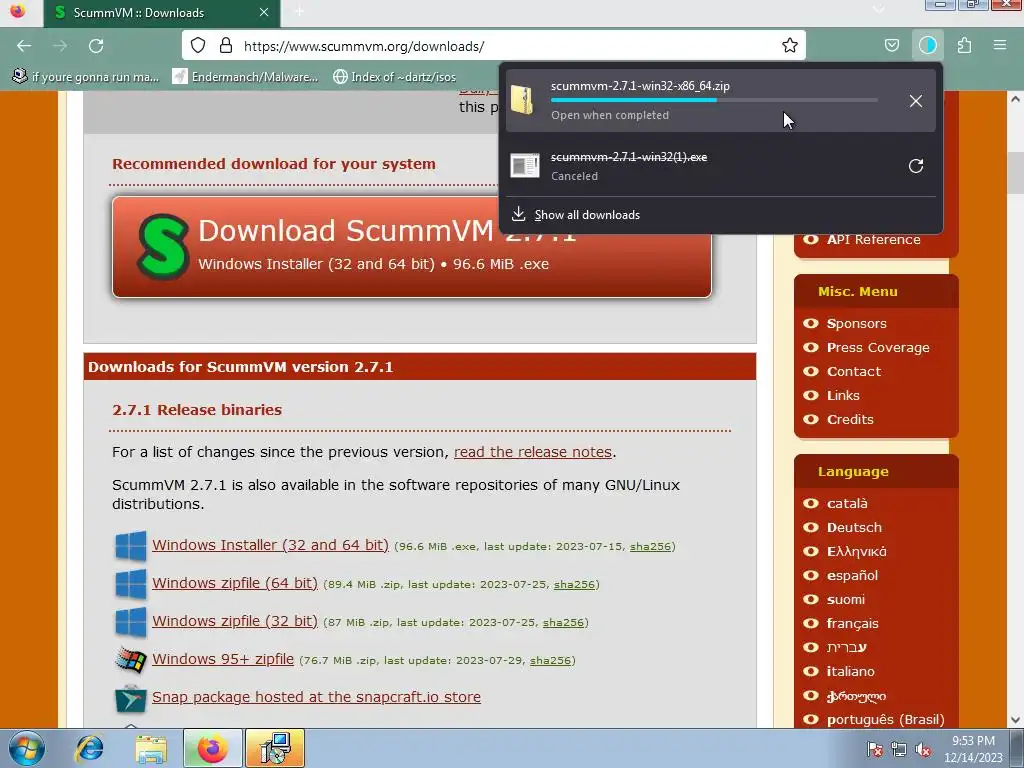The image size is (1024, 768).
Task: Switch language to français
Action: pyautogui.click(x=852, y=624)
